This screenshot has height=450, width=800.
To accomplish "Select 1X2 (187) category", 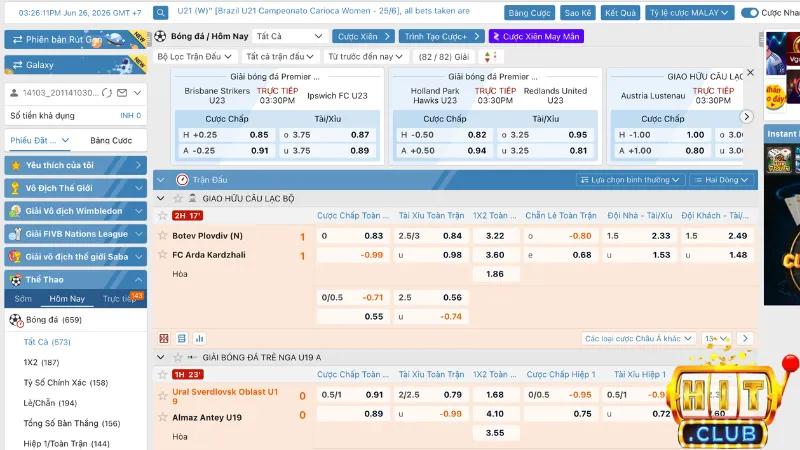I will tap(41, 362).
